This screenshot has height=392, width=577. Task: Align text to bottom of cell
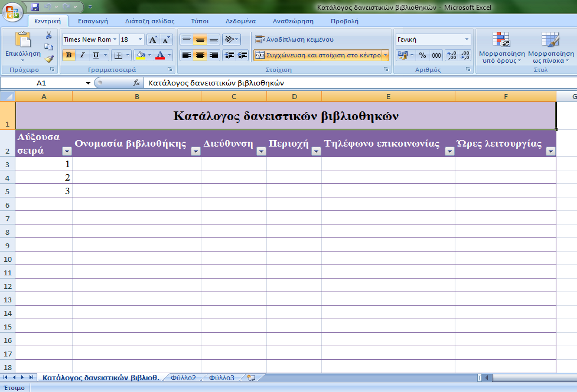pyautogui.click(x=214, y=39)
